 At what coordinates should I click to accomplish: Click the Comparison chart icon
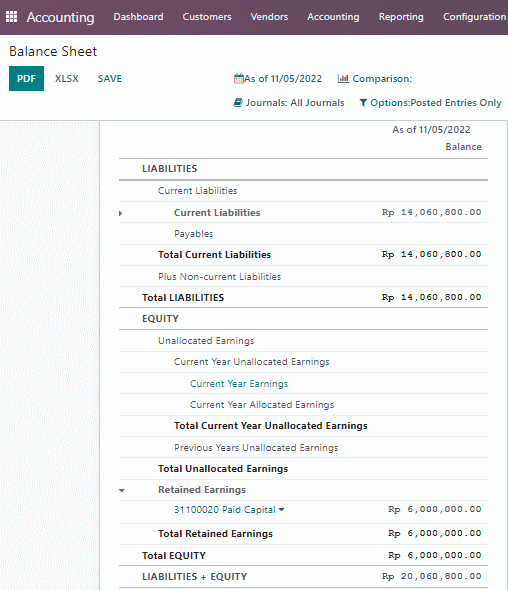[x=343, y=79]
